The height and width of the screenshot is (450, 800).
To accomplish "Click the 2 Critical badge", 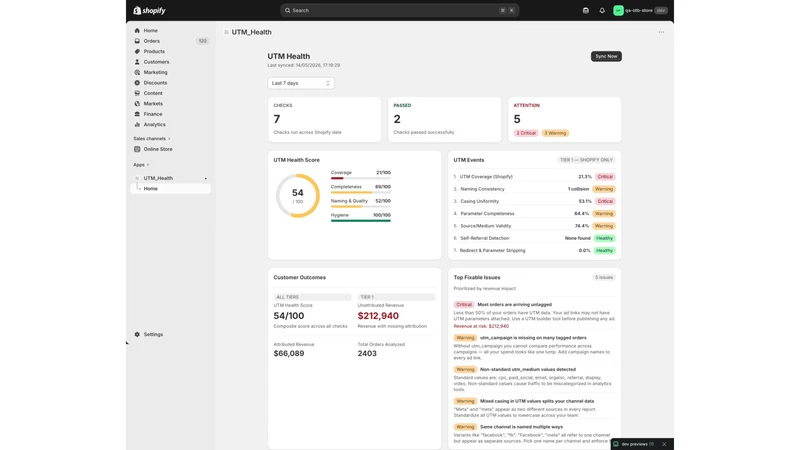I will (x=526, y=133).
